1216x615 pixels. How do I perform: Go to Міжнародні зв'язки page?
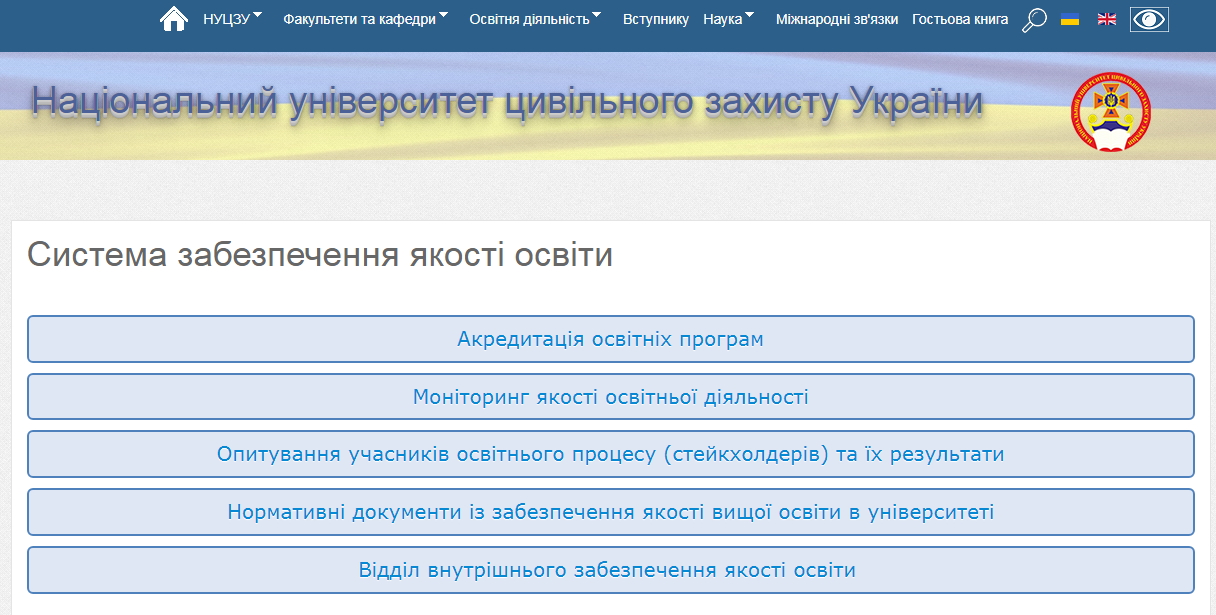tap(836, 19)
